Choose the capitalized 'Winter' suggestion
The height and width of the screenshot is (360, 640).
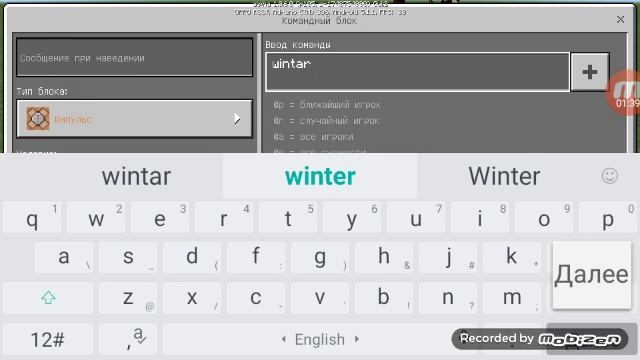[504, 176]
